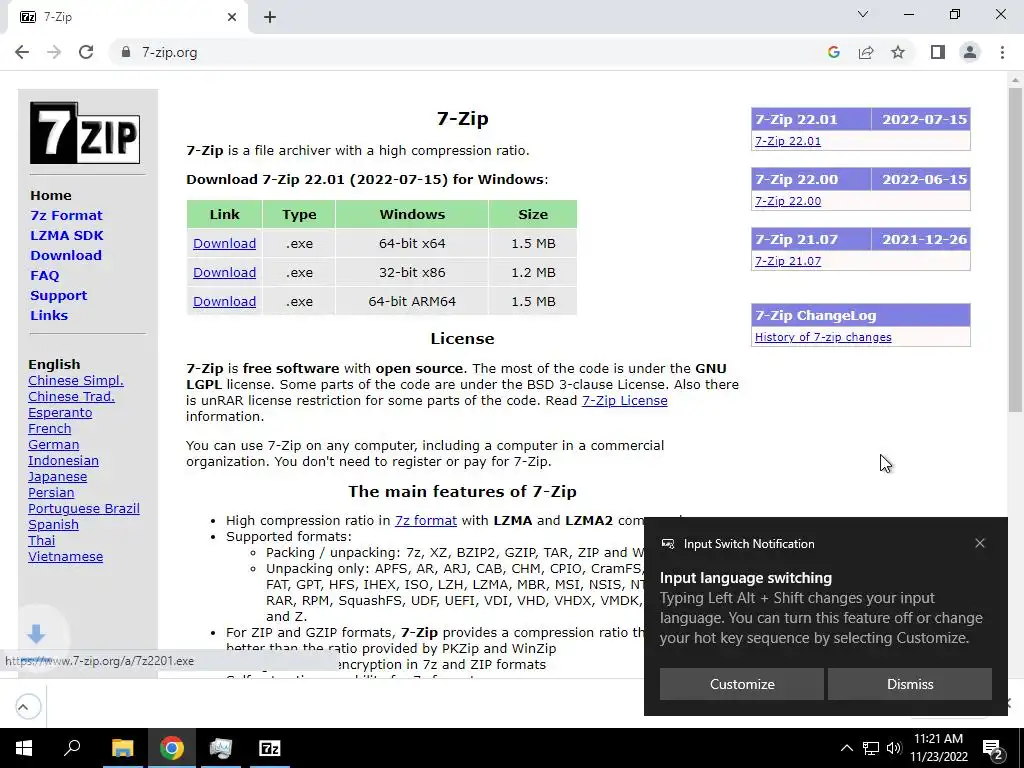
Task: Download the 64-bit x64 .exe
Action: pyautogui.click(x=224, y=244)
